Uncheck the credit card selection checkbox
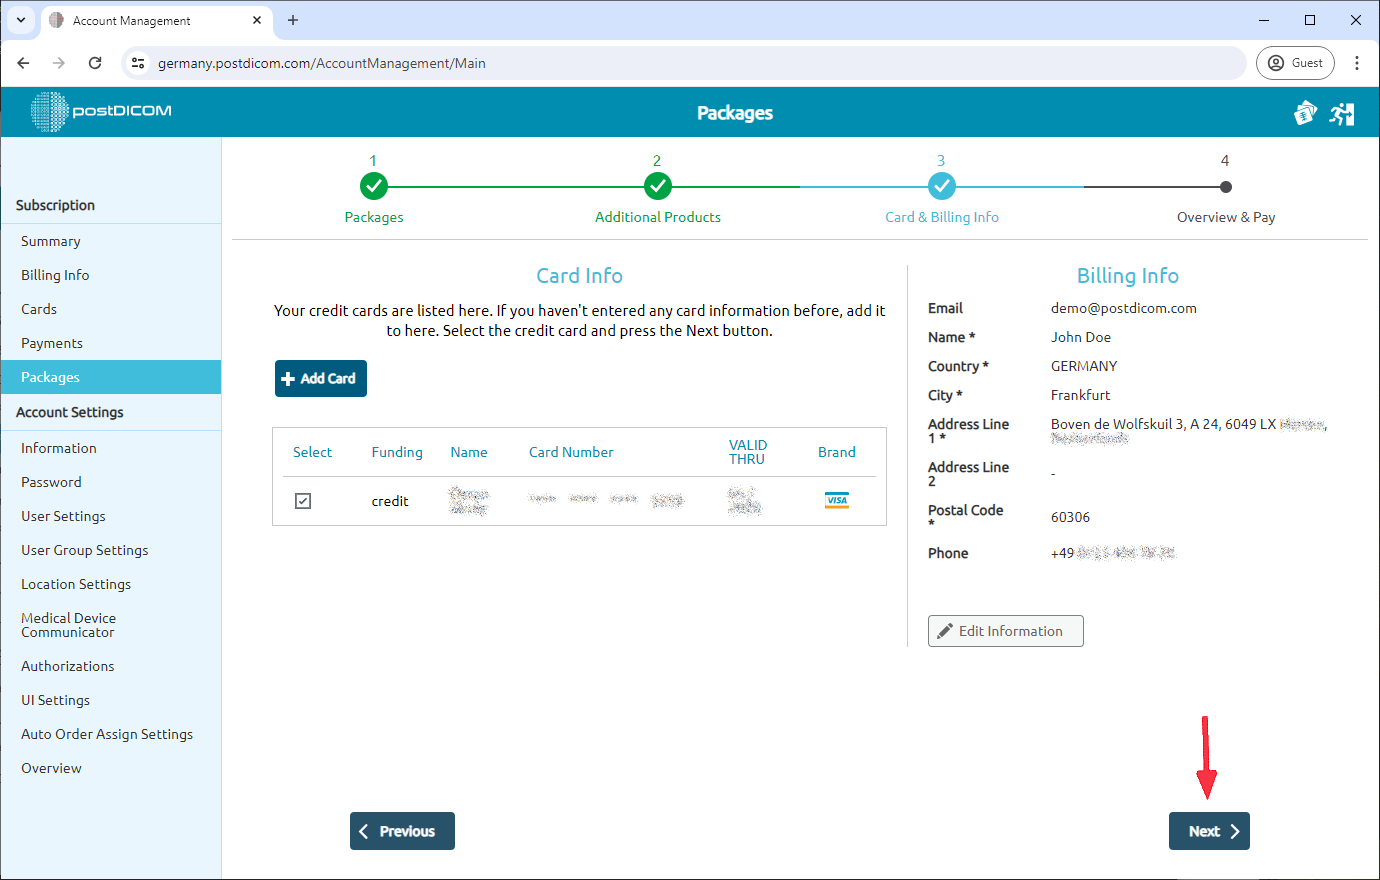Screen dimensions: 1380x880 tap(303, 500)
